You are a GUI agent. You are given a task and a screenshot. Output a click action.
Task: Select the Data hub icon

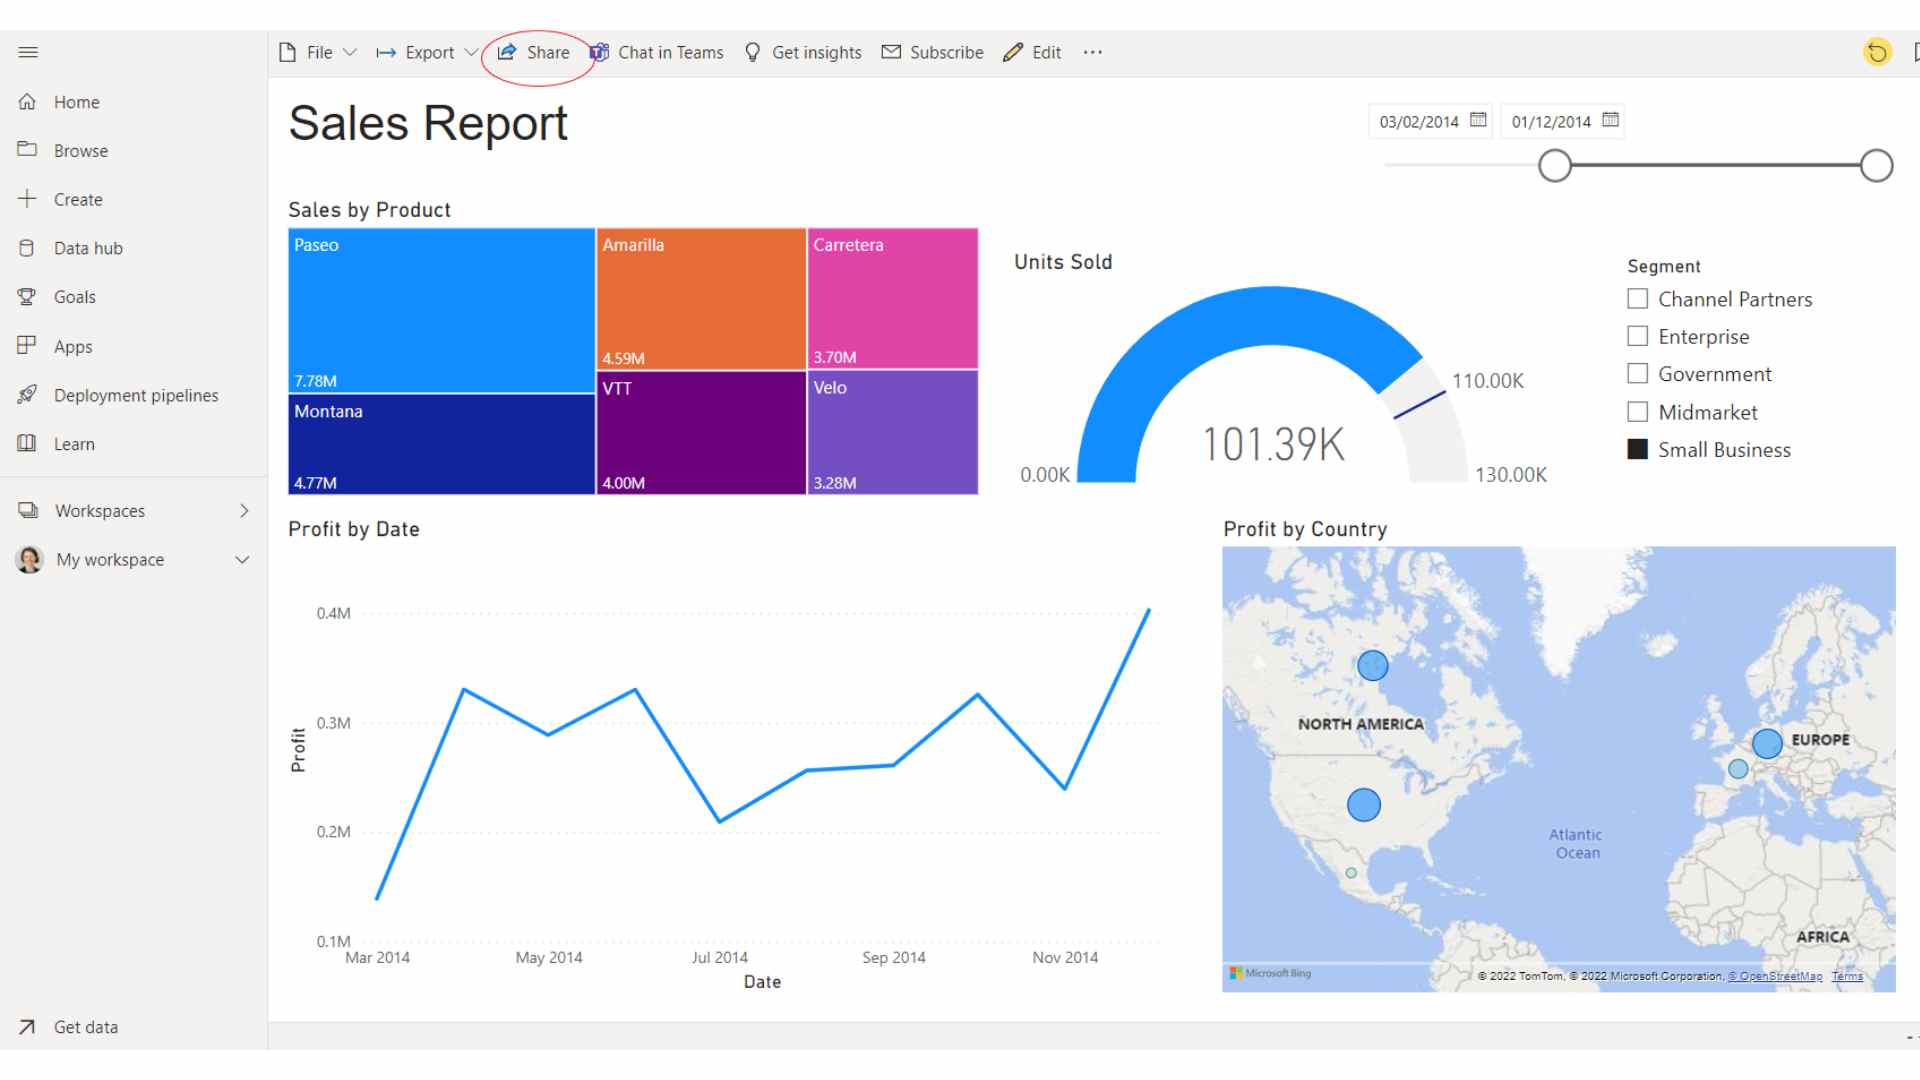[28, 248]
